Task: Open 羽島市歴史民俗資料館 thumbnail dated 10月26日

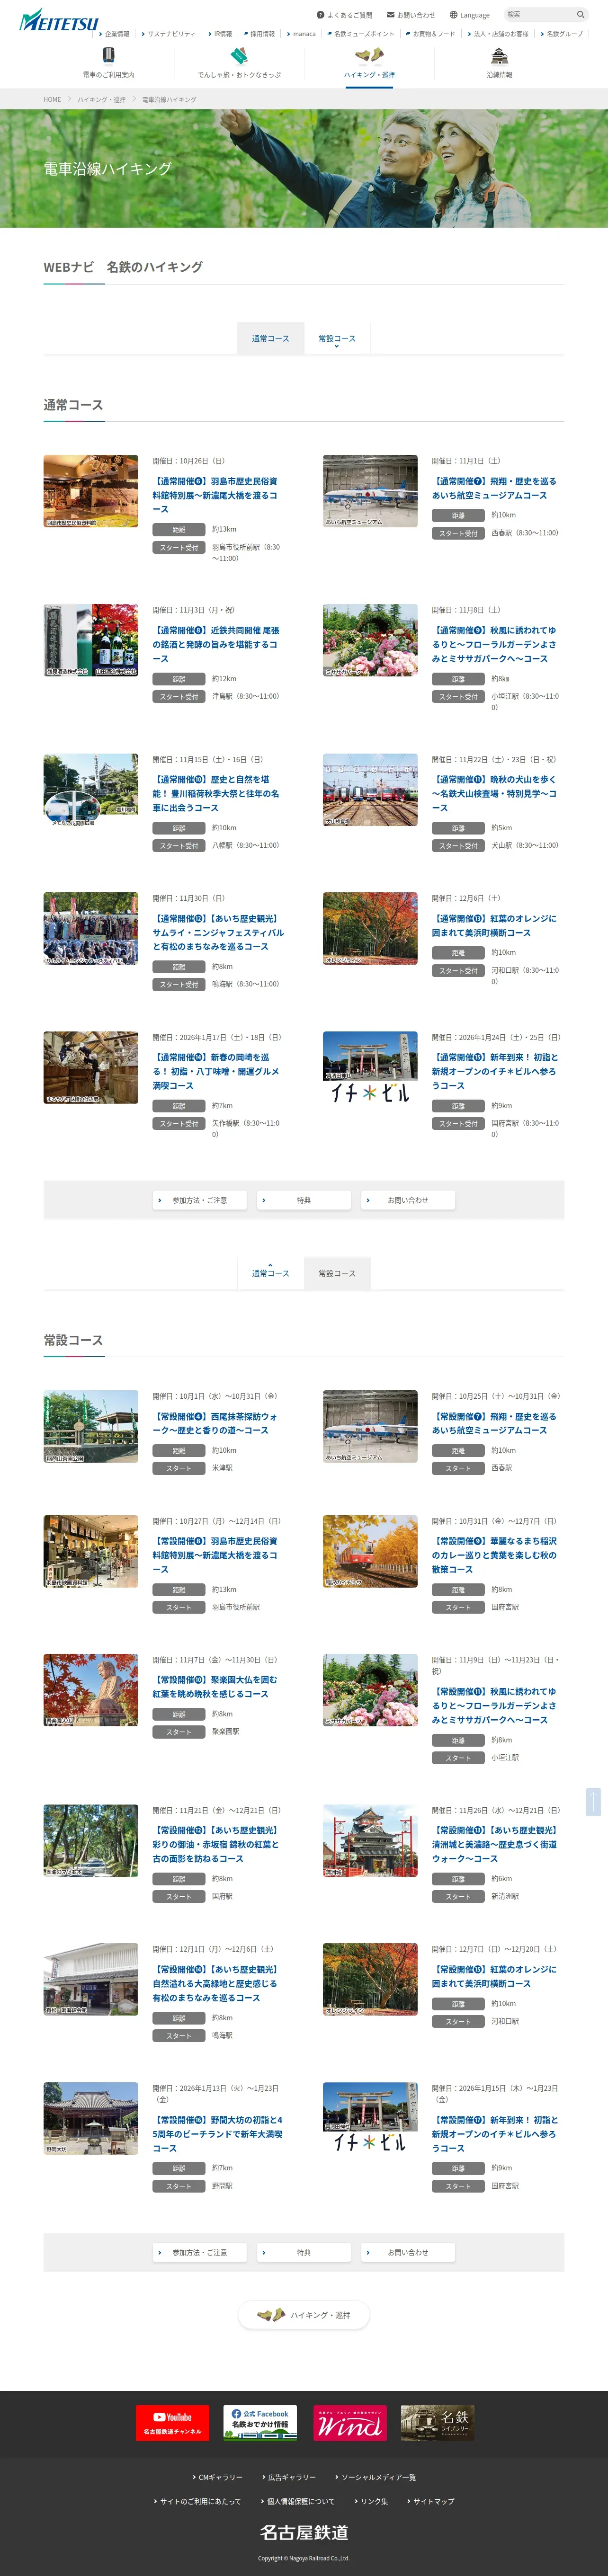Action: 91,491
